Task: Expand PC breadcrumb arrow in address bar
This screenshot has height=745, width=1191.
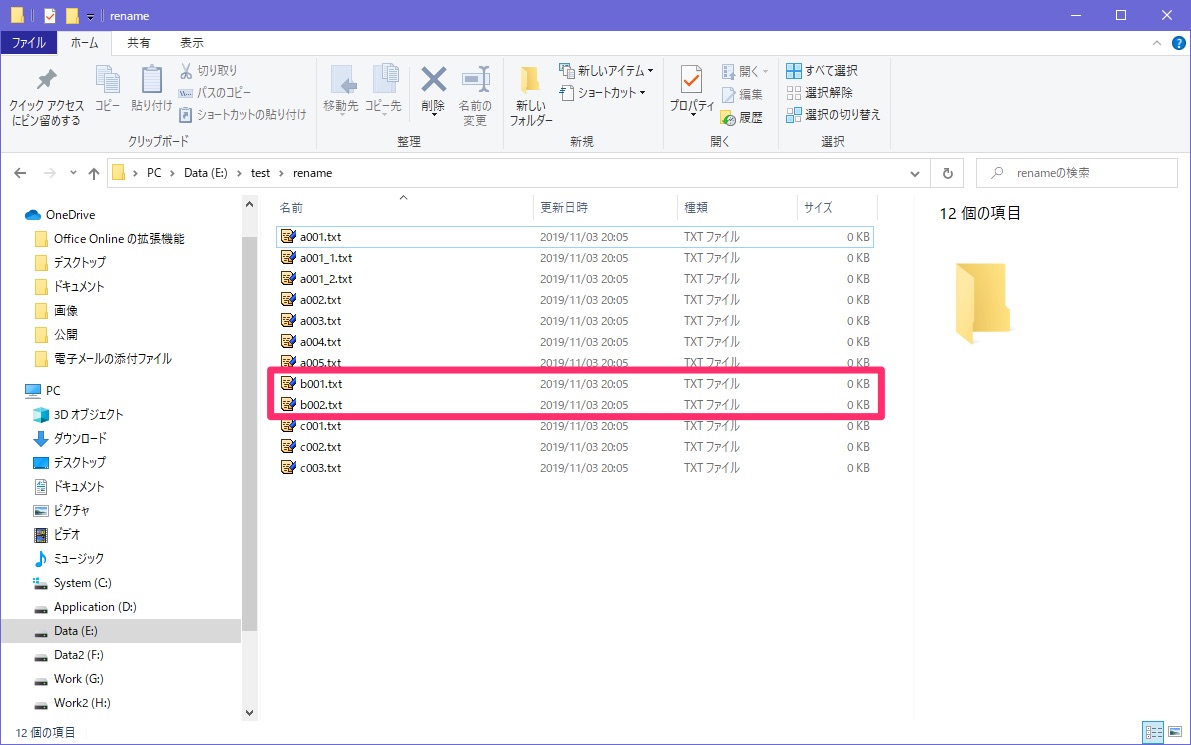Action: point(172,173)
